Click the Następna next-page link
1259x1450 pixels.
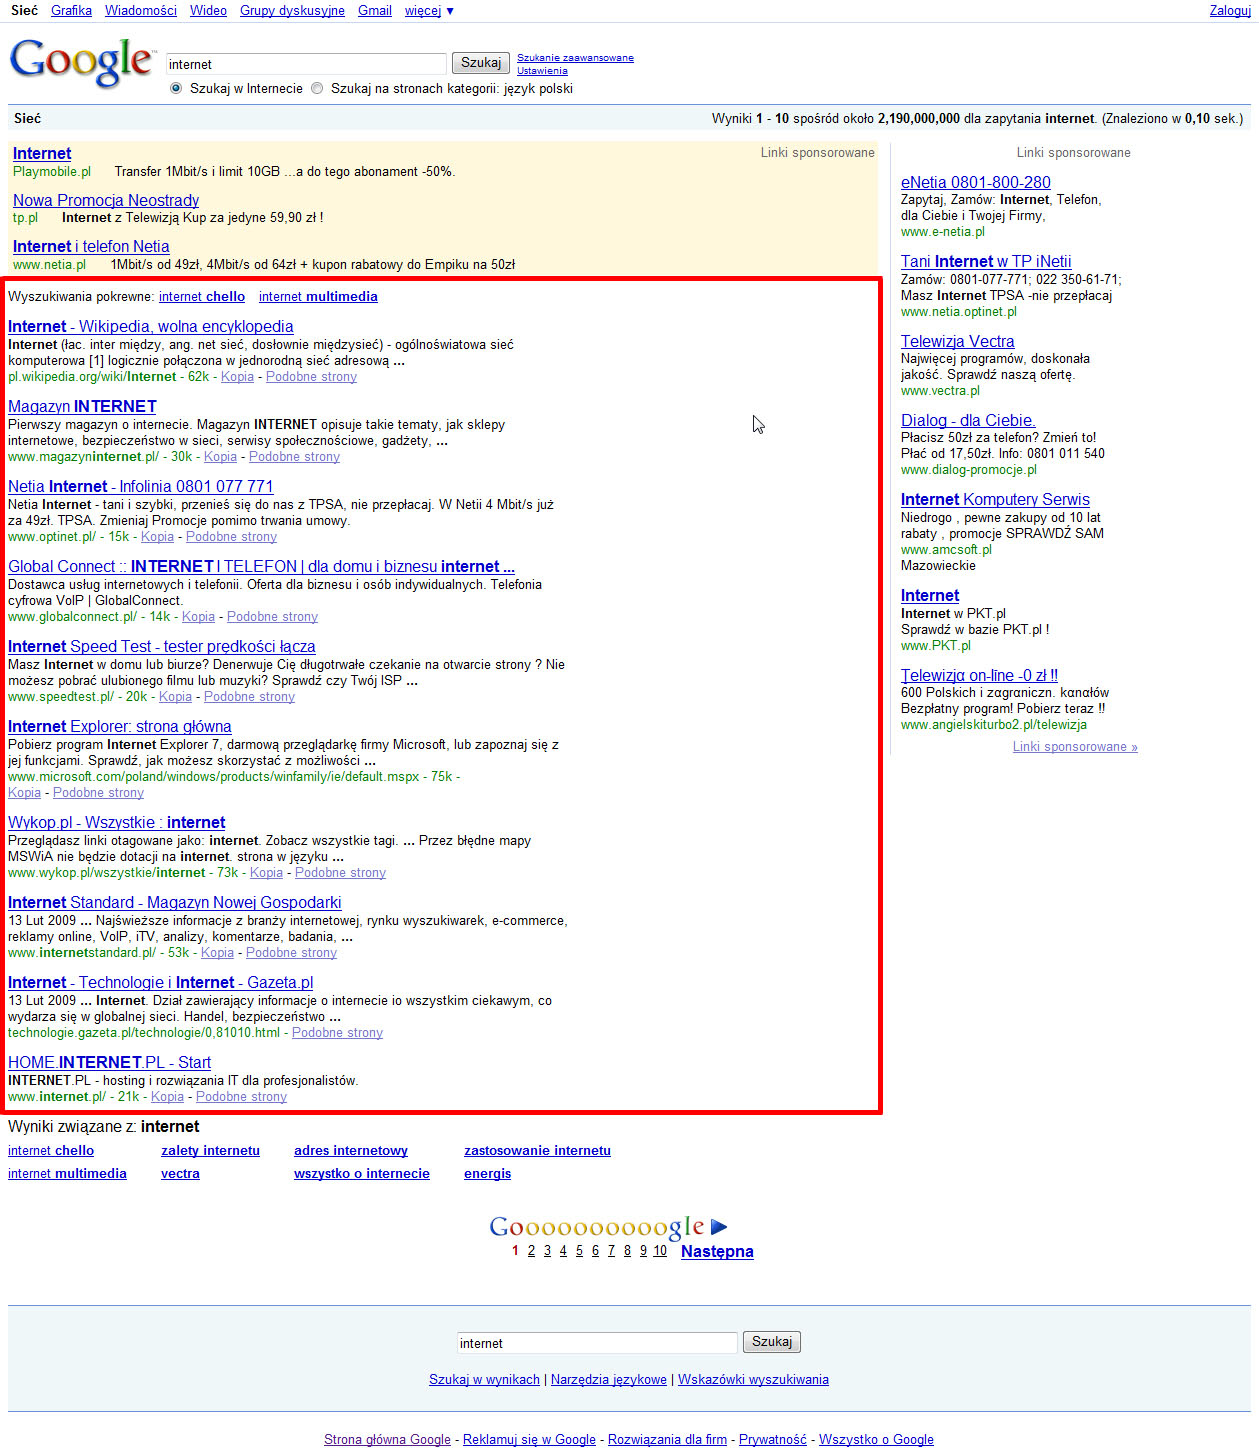717,1251
